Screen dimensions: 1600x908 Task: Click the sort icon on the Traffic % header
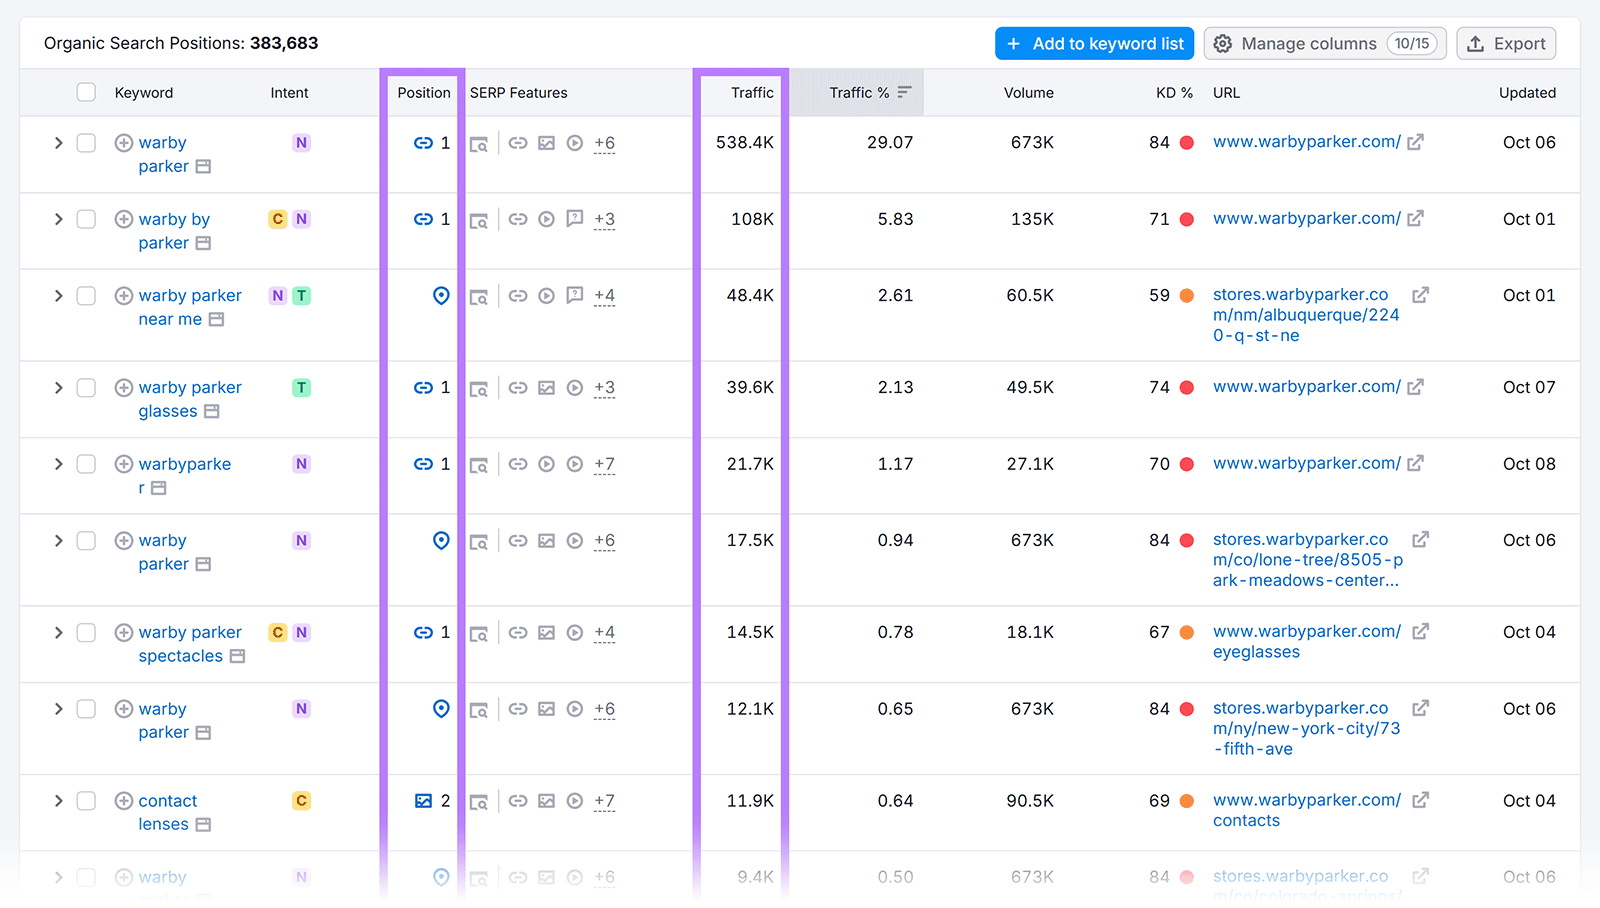[905, 91]
